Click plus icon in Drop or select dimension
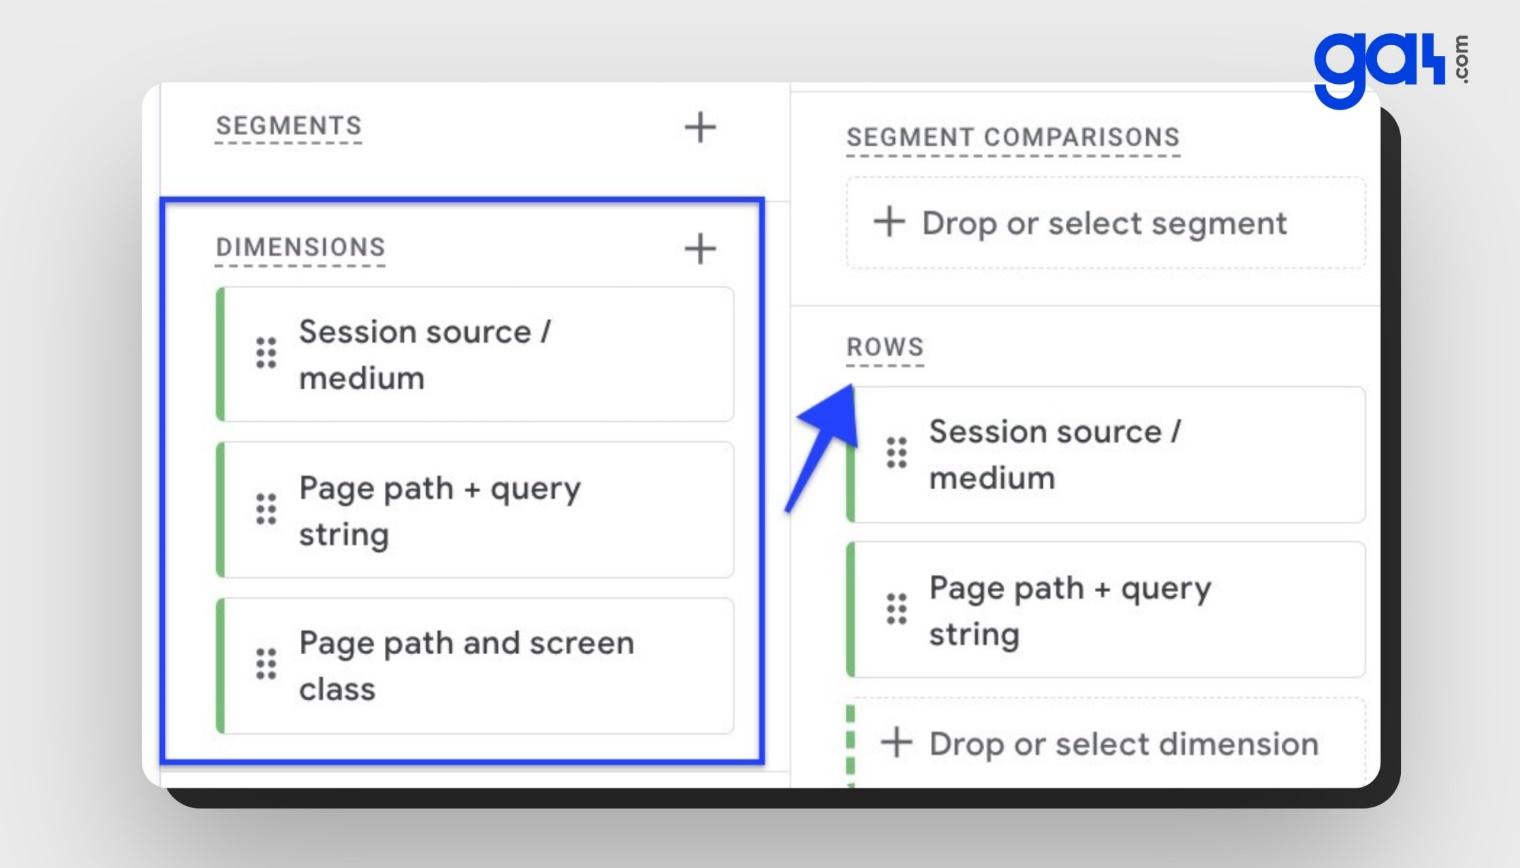 [896, 742]
